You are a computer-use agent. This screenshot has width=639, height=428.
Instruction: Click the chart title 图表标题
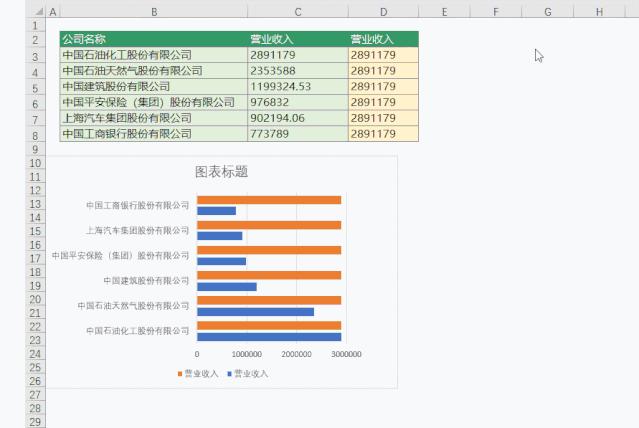tap(221, 172)
